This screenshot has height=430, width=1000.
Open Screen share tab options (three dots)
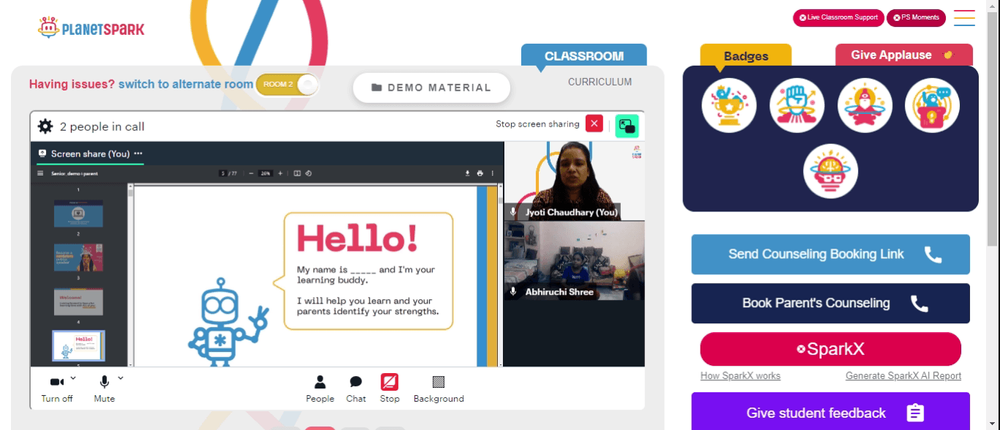[x=138, y=154]
